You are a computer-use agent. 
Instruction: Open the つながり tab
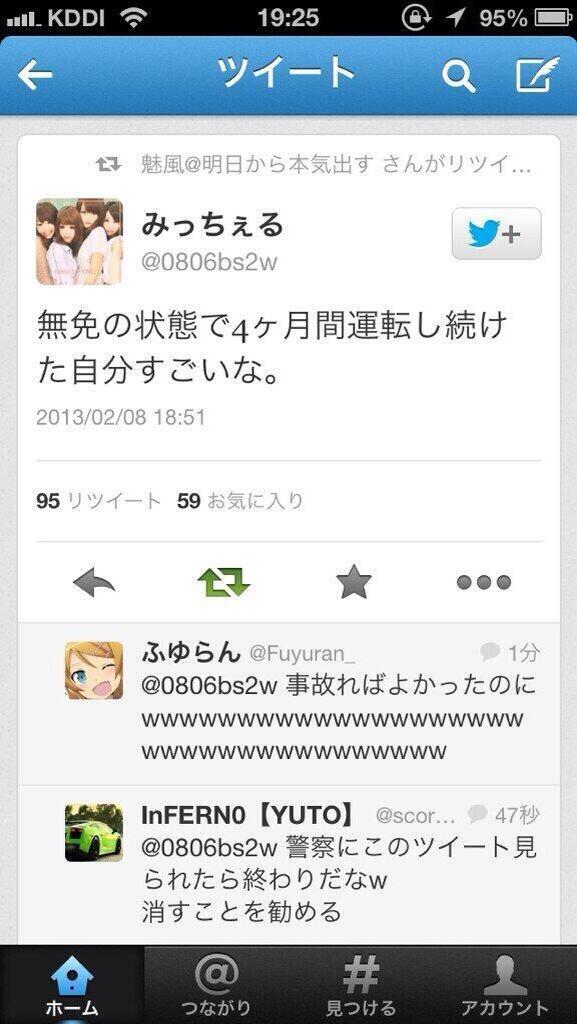tap(216, 985)
